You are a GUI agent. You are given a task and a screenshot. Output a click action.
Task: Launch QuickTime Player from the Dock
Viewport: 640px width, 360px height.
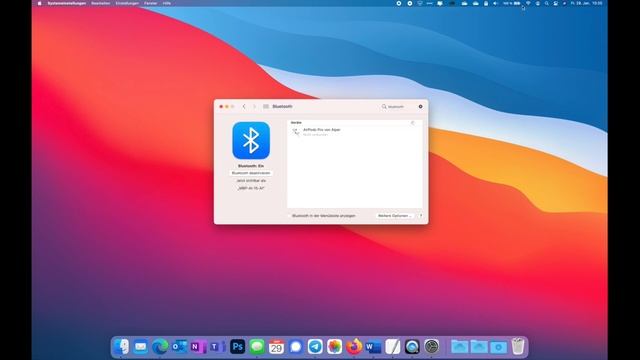(412, 347)
